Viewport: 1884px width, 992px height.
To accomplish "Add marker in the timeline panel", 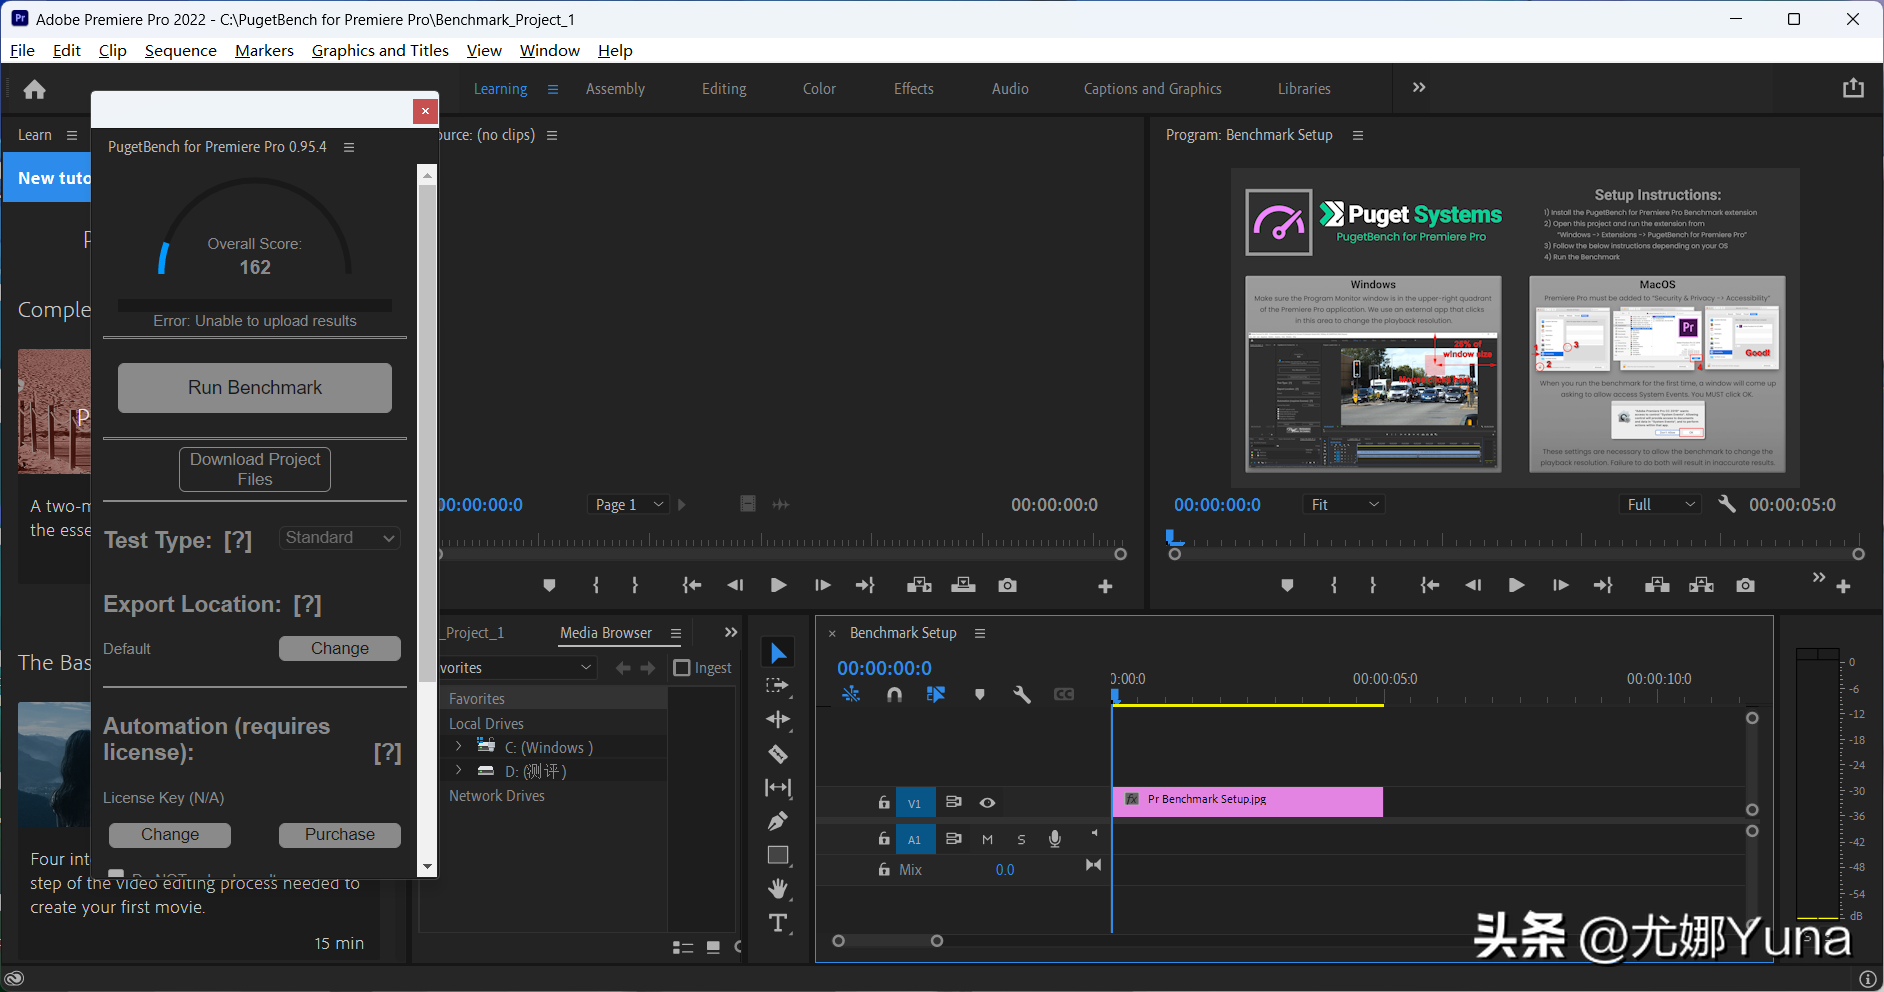I will [x=980, y=694].
